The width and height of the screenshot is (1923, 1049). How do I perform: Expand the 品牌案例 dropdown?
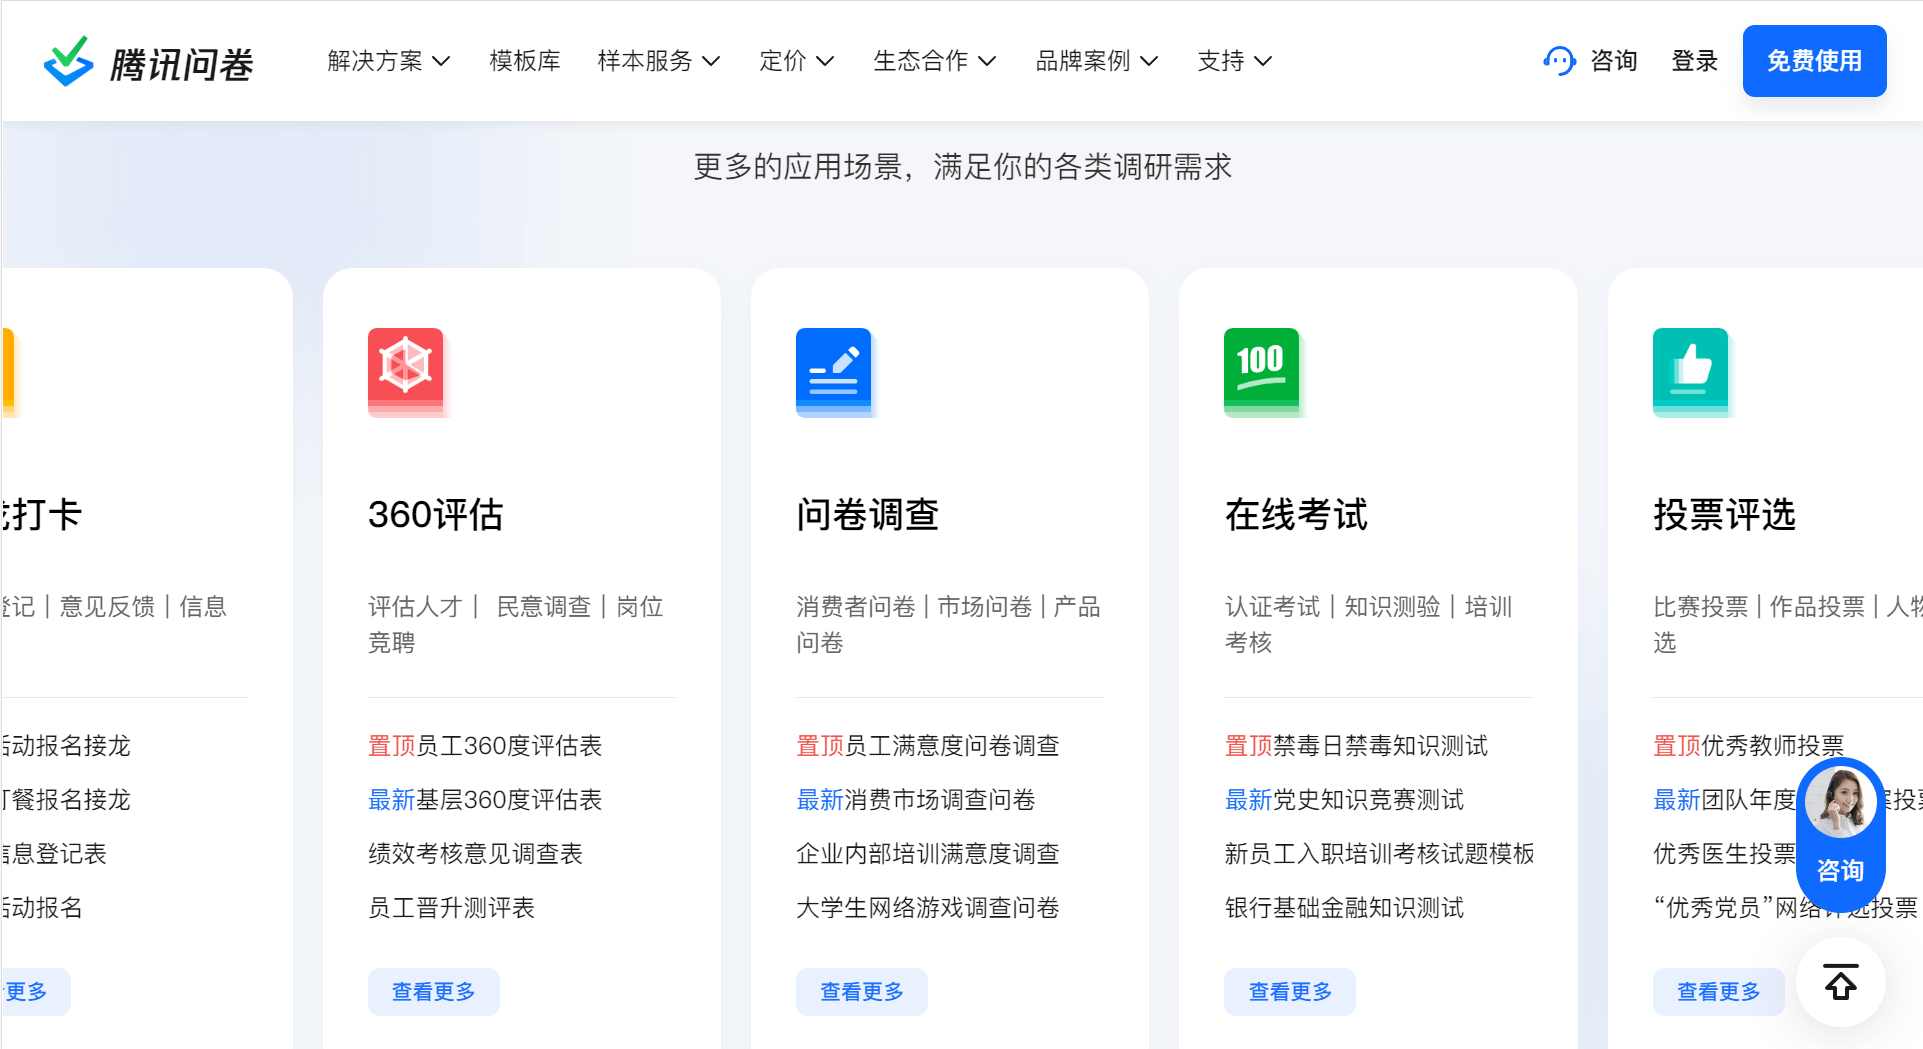coord(1097,61)
